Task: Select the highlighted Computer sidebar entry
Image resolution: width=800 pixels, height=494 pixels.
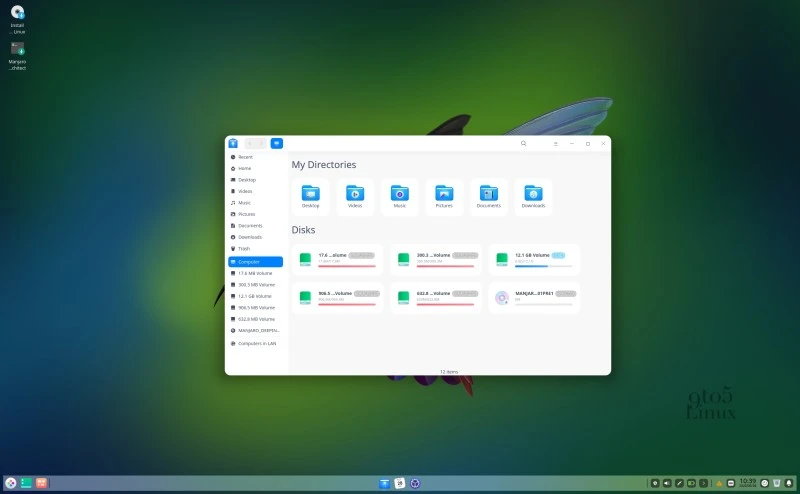Action: (255, 262)
